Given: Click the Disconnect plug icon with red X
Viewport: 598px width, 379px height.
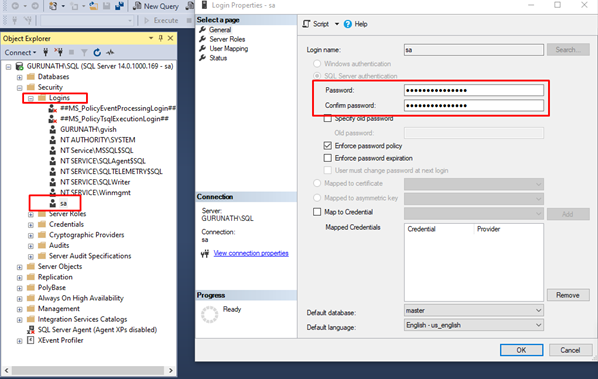Looking at the screenshot, I should pyautogui.click(x=58, y=52).
